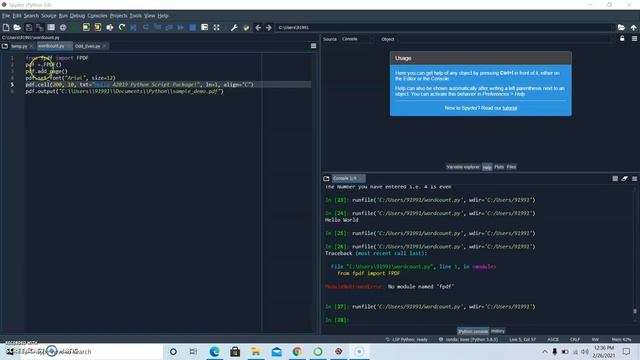Select the IPython console bottom tab
This screenshot has height=360, width=640.
click(473, 331)
